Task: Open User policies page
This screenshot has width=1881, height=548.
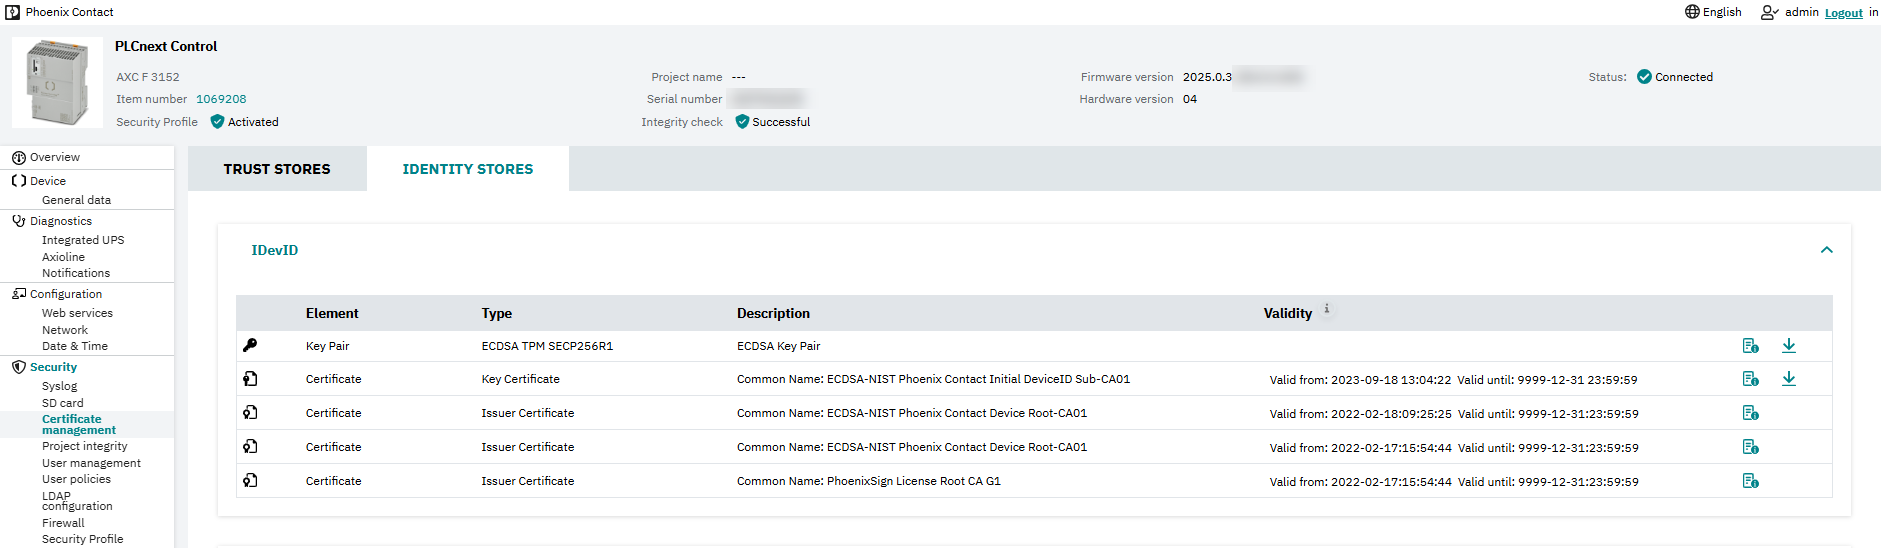Action: [76, 479]
